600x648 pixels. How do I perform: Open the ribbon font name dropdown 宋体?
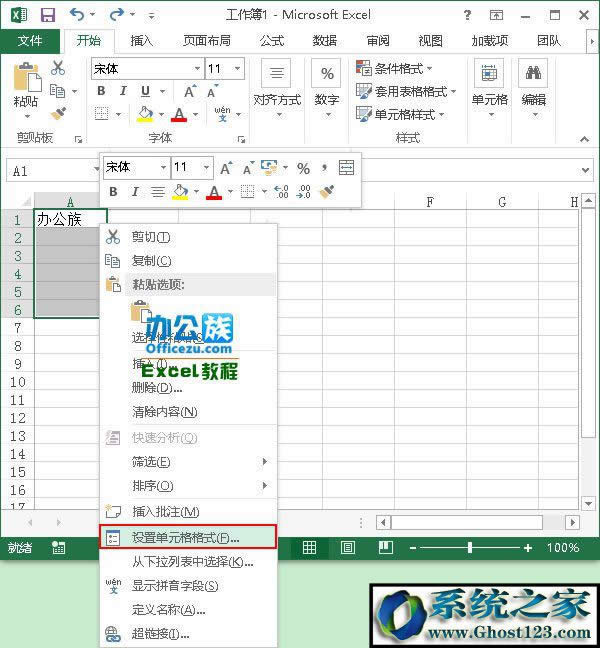(x=196, y=69)
